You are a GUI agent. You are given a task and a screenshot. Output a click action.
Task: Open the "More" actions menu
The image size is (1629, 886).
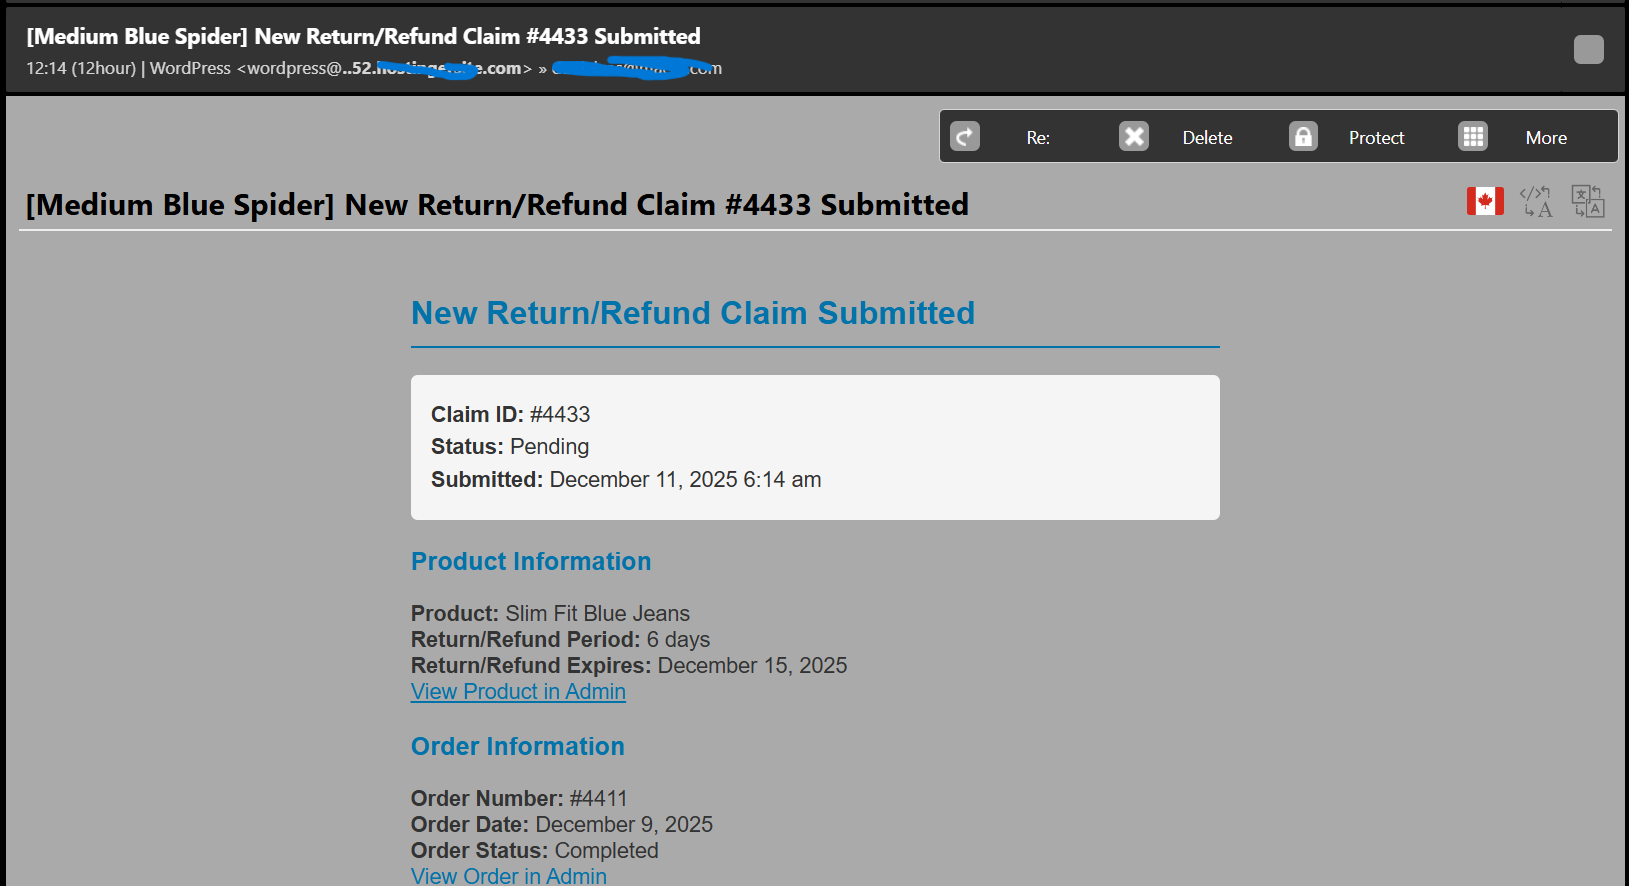click(1546, 137)
